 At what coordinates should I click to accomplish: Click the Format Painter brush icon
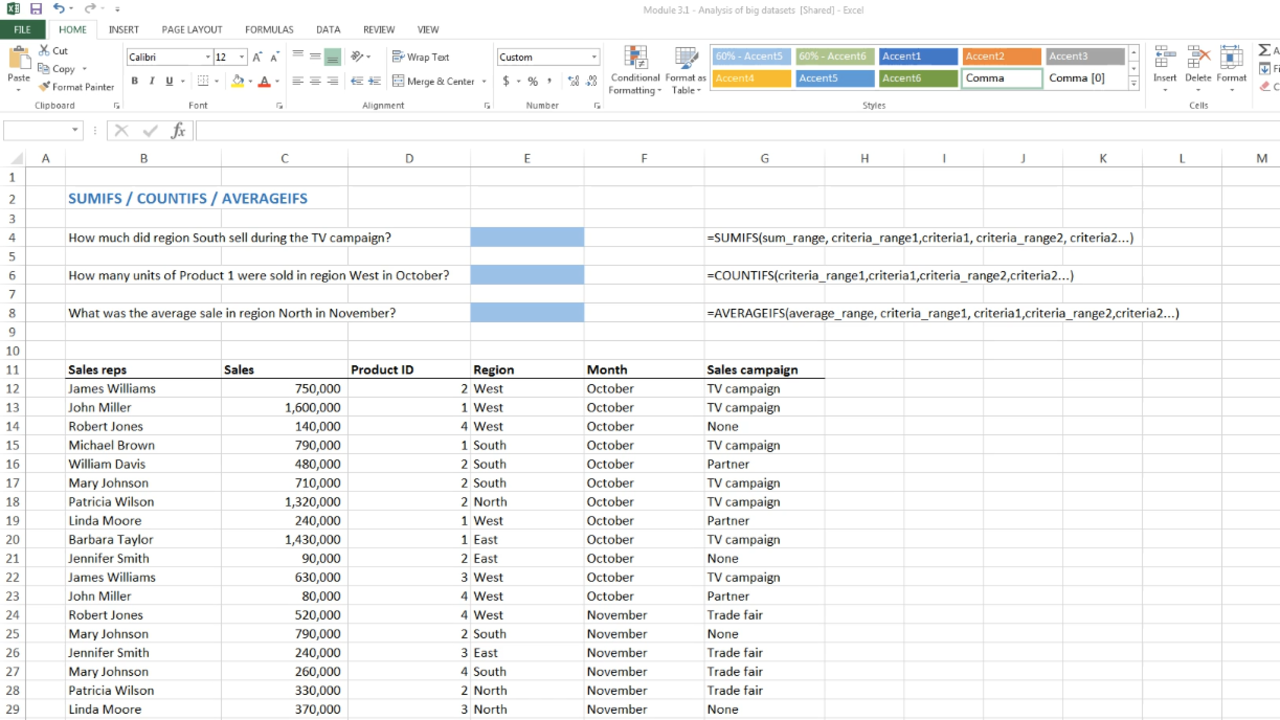[45, 87]
